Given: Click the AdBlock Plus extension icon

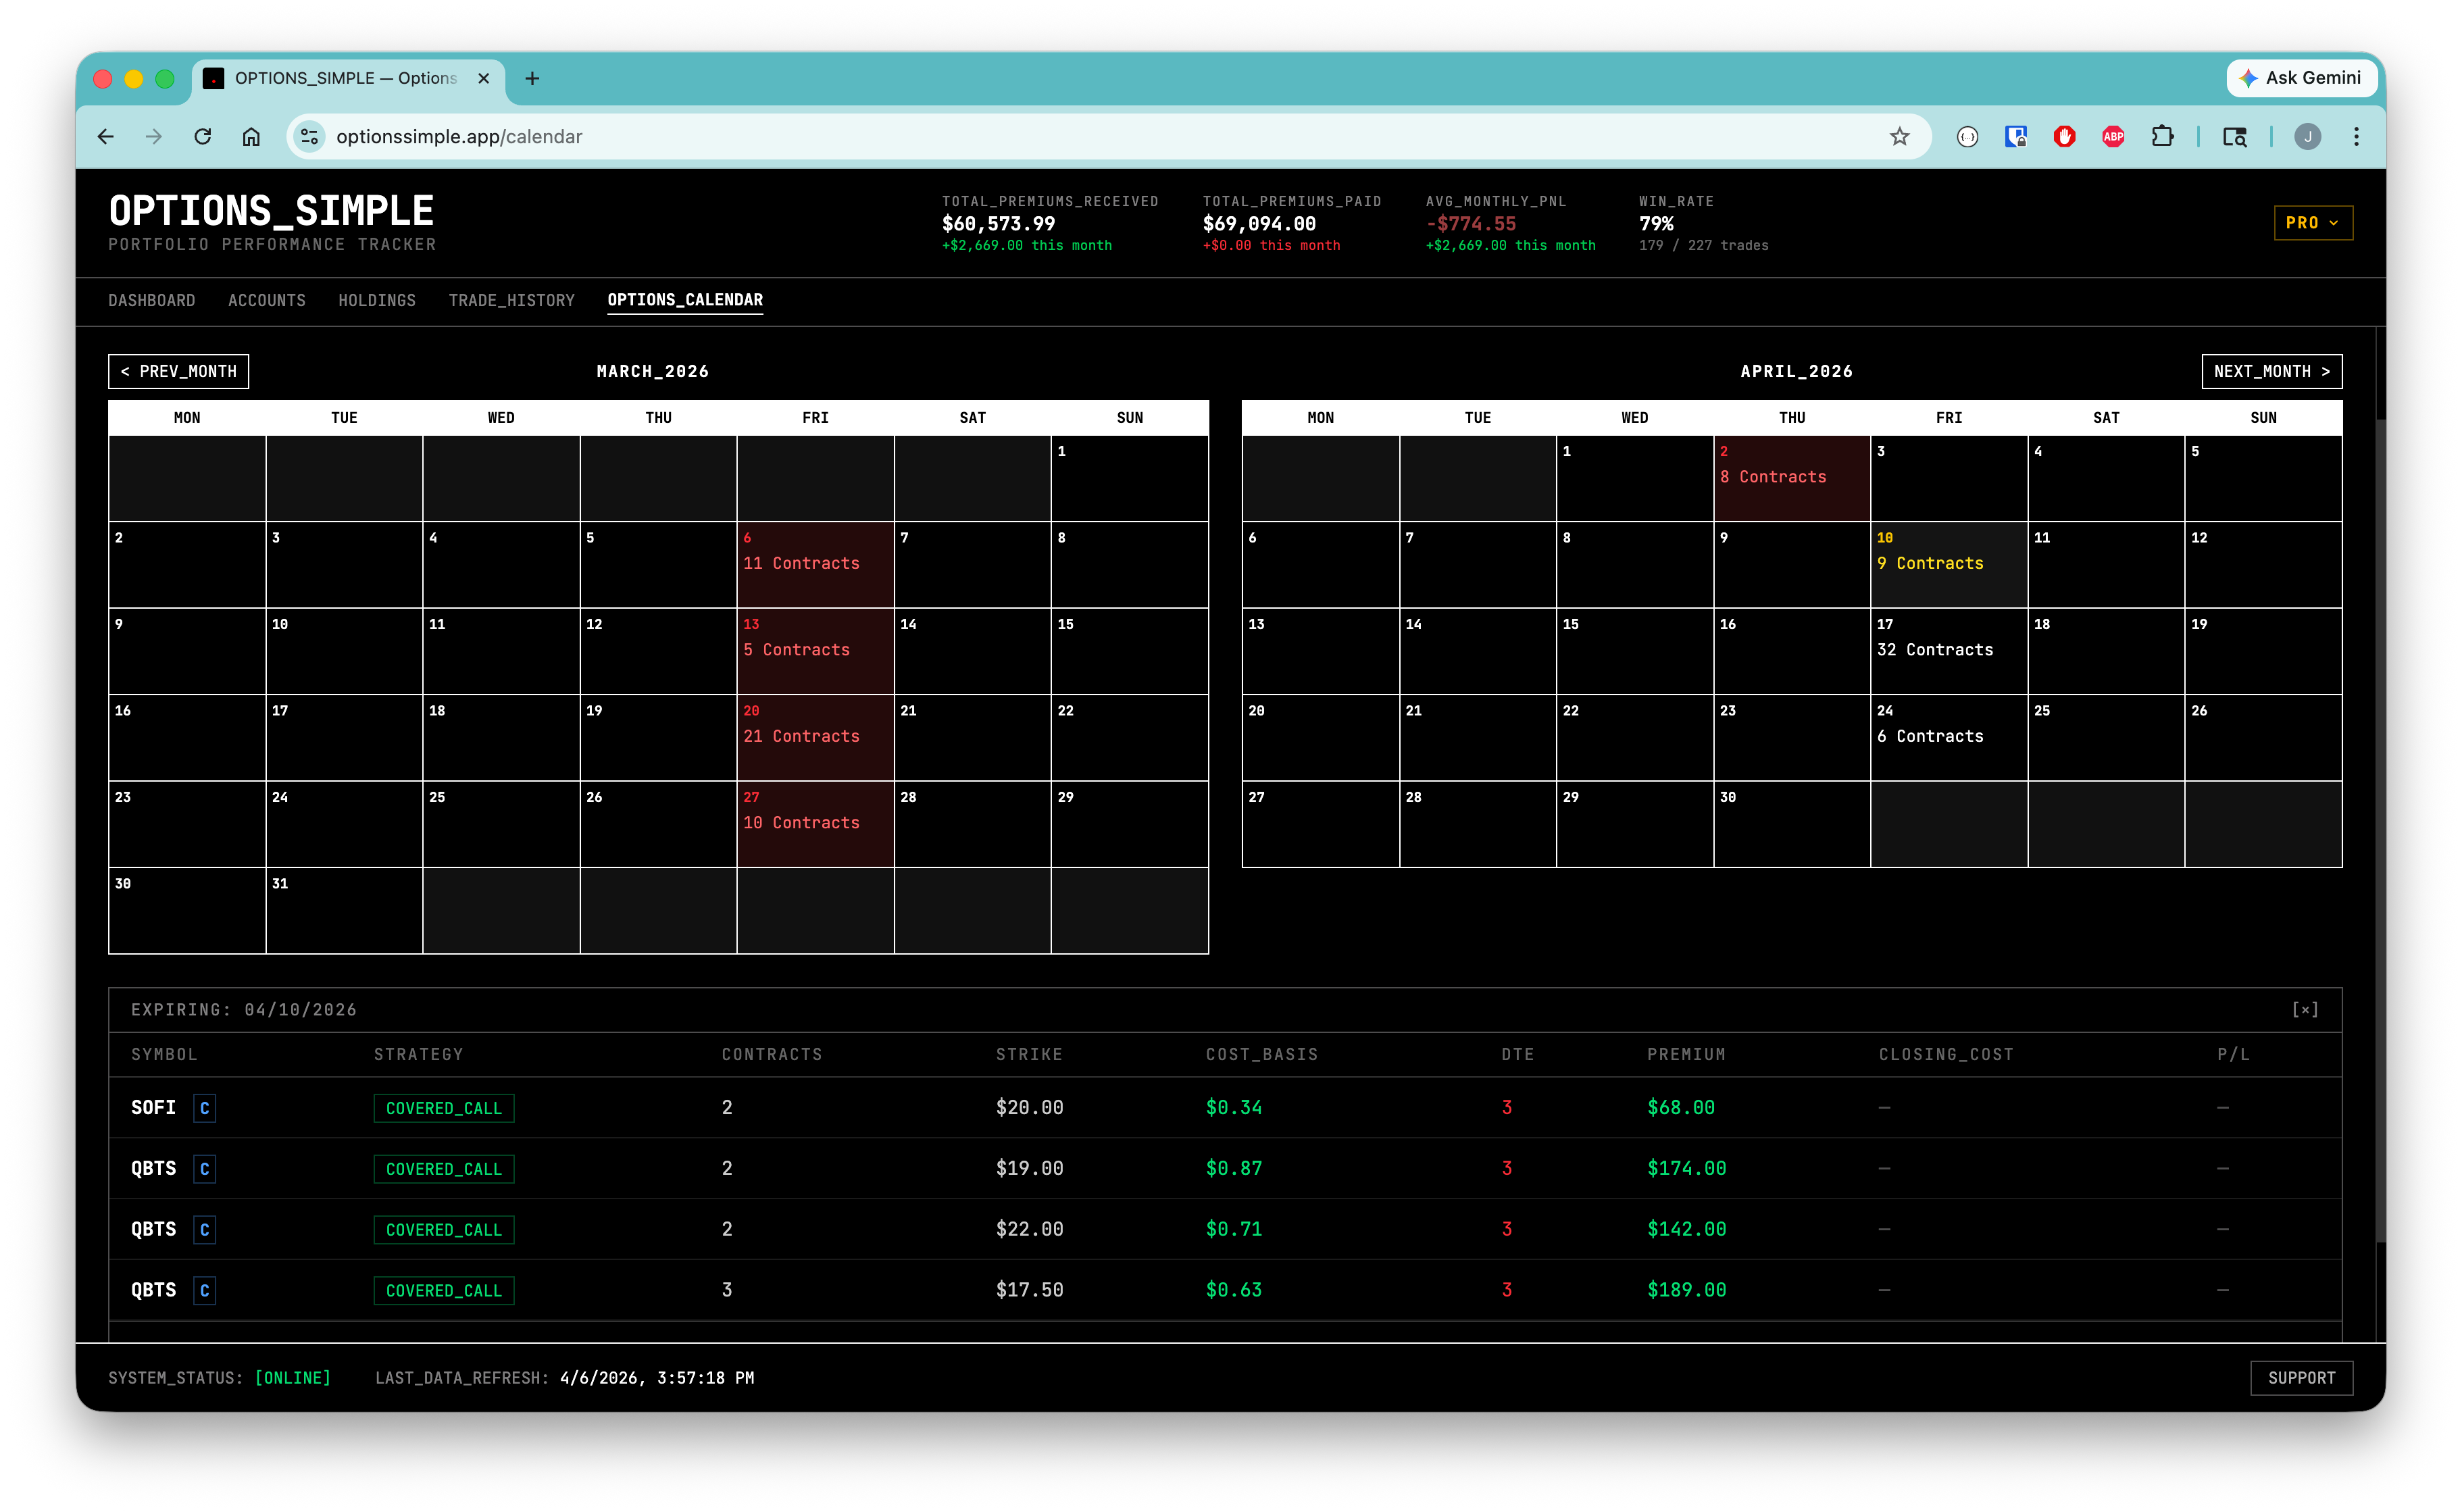Looking at the screenshot, I should [x=2112, y=137].
